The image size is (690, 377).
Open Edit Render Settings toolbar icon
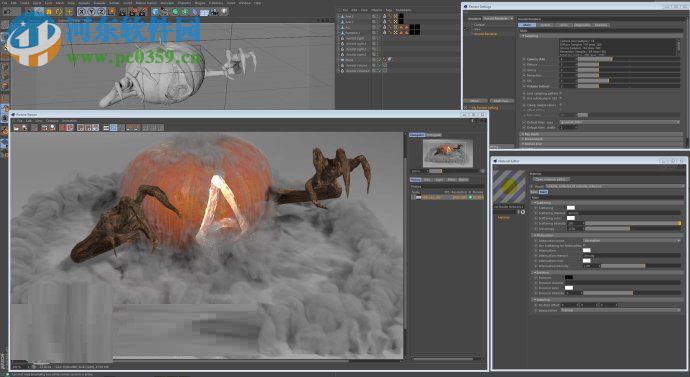pyautogui.click(x=143, y=12)
